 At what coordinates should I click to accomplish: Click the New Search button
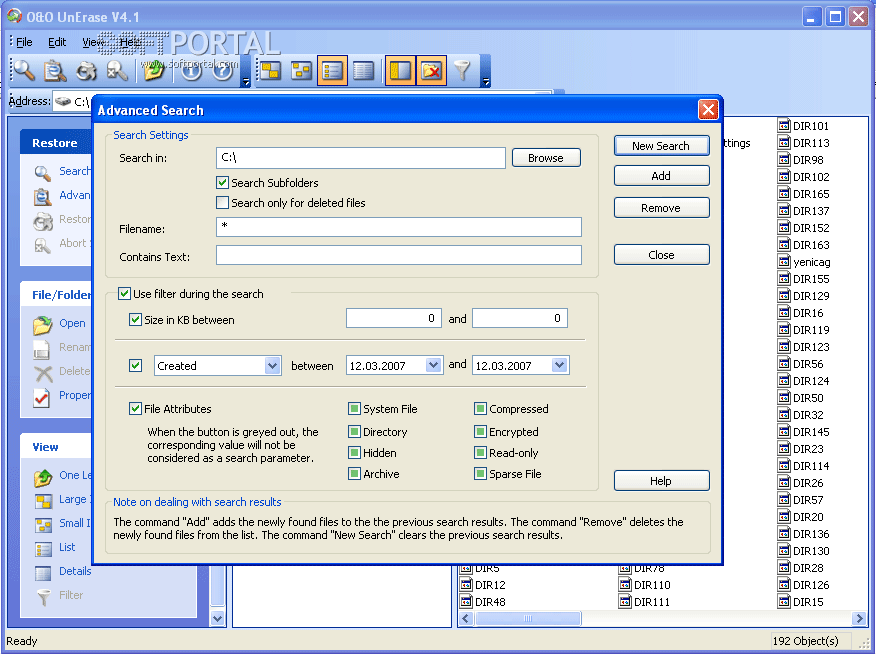pos(661,146)
